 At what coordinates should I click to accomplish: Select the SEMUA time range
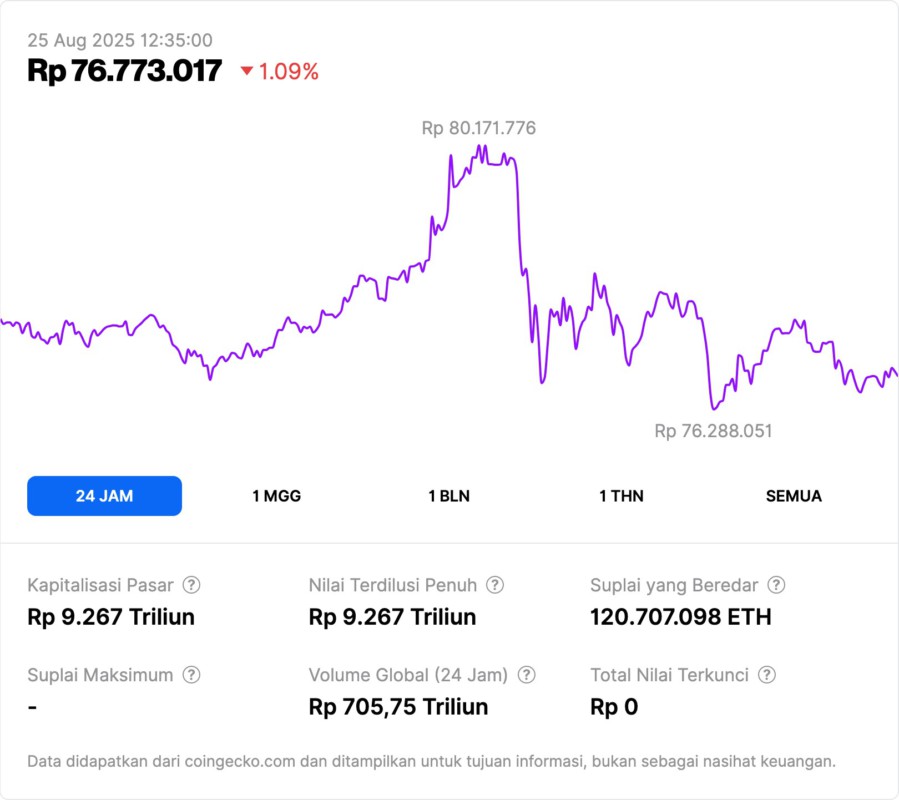(x=794, y=496)
